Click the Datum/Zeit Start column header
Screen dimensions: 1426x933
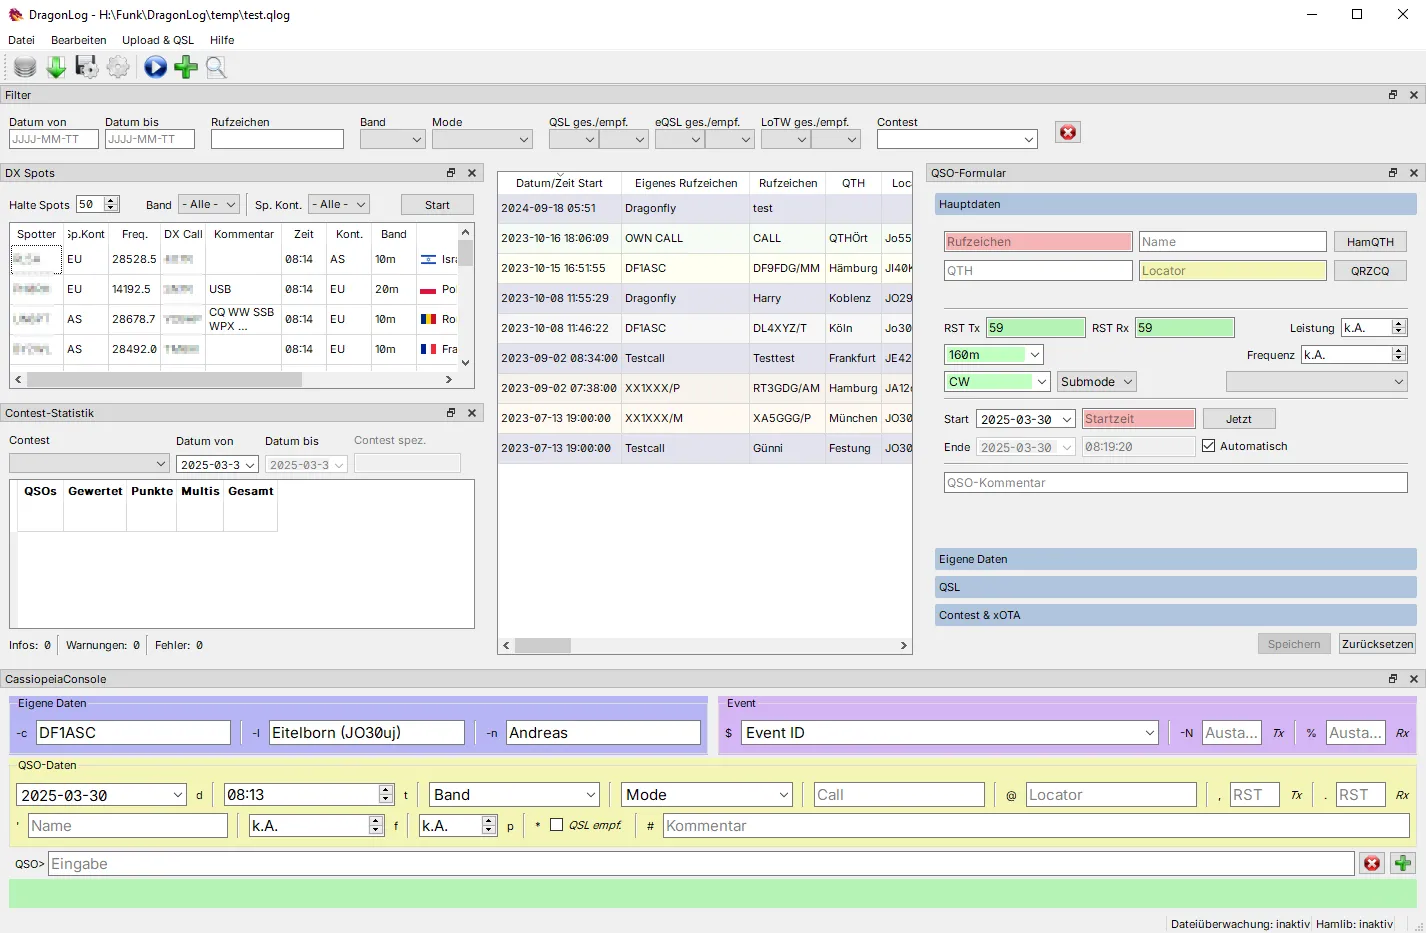(x=559, y=183)
